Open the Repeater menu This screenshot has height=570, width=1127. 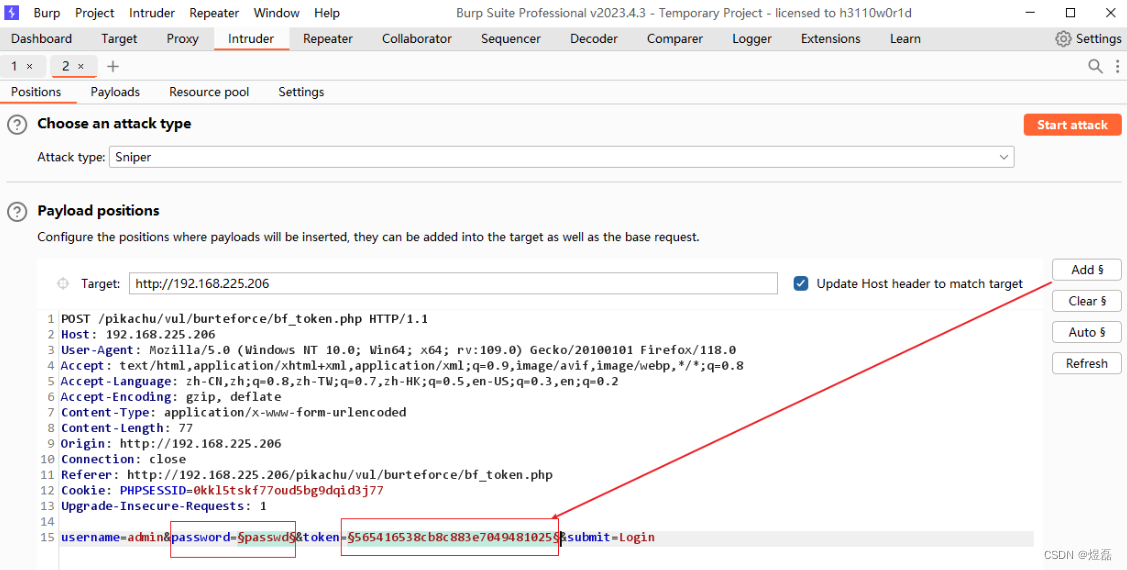click(x=214, y=13)
